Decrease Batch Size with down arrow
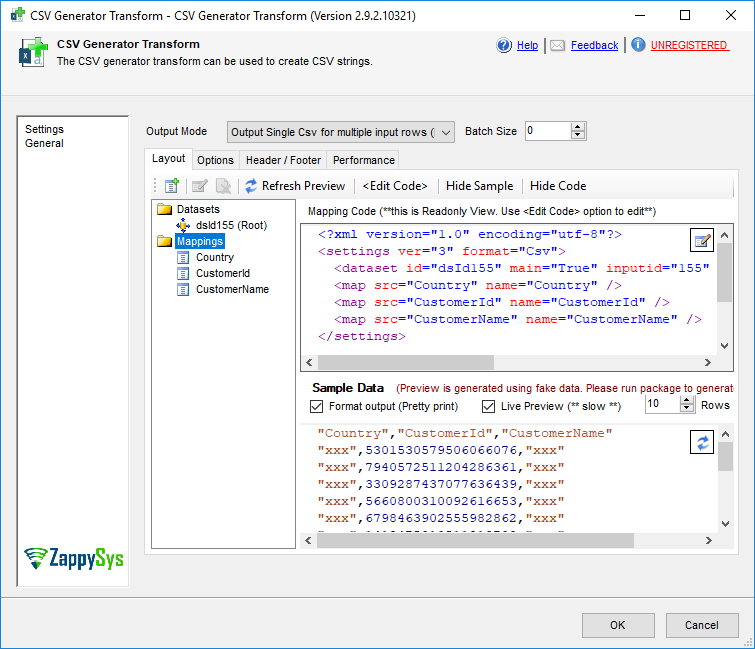The width and height of the screenshot is (755, 649). (577, 135)
